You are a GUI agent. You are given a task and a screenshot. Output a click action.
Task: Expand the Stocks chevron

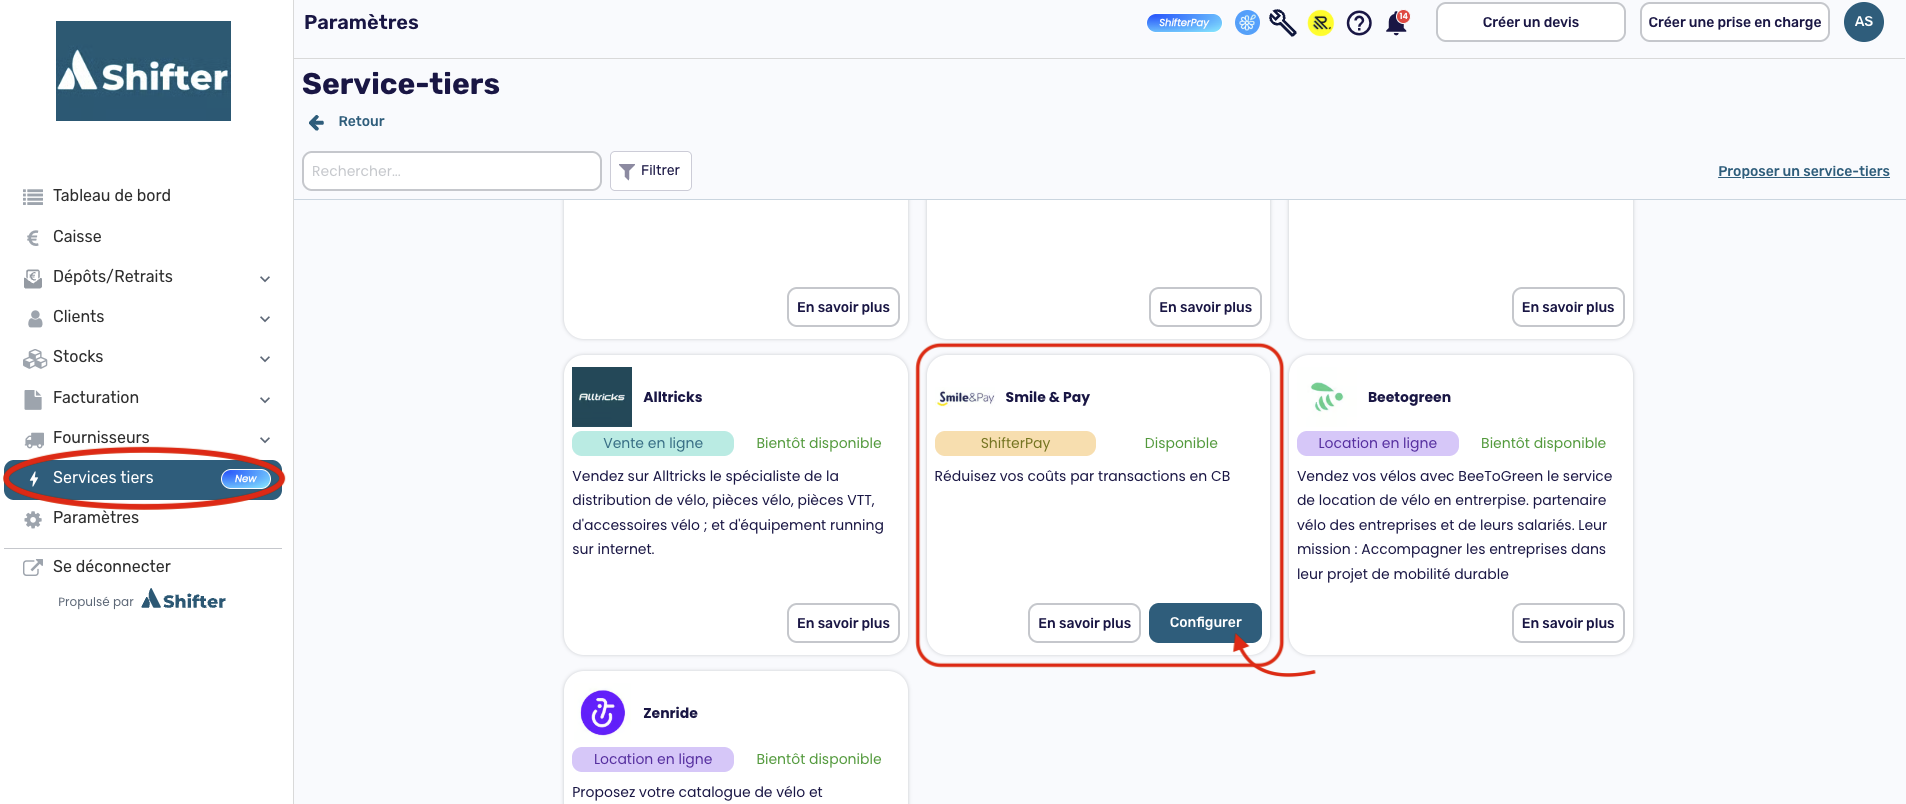pos(265,359)
